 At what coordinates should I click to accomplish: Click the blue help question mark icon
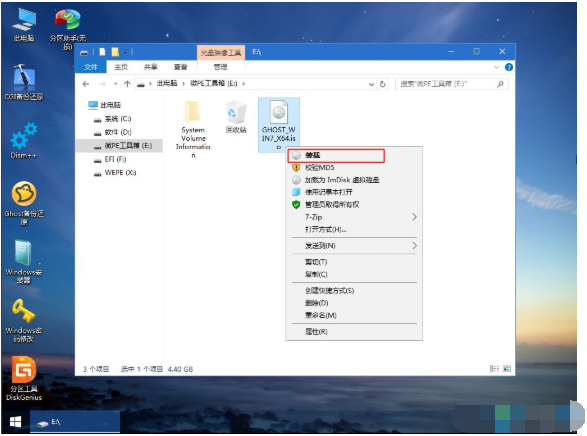click(x=508, y=67)
